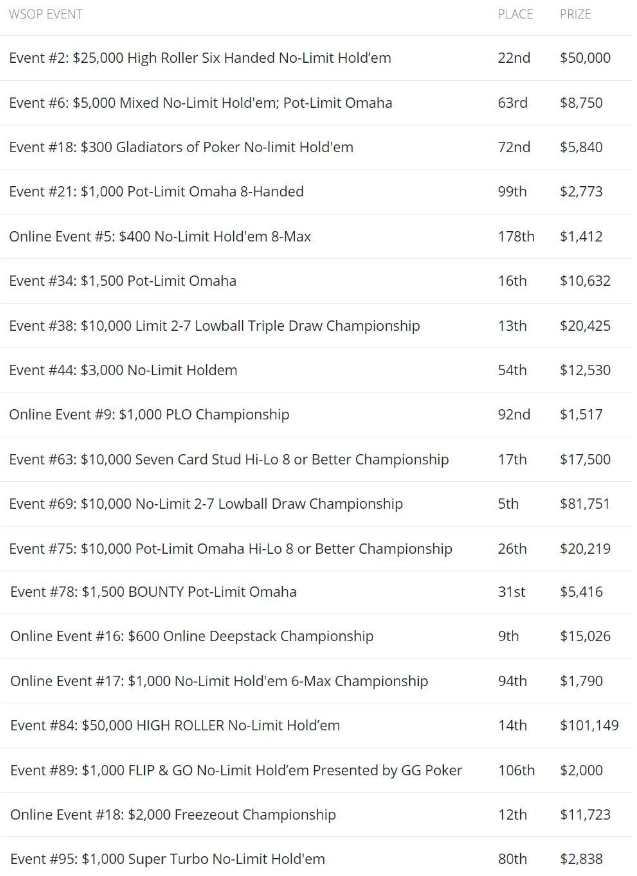The width and height of the screenshot is (637, 876).
Task: Click the PRIZE column header
Action: tap(575, 14)
